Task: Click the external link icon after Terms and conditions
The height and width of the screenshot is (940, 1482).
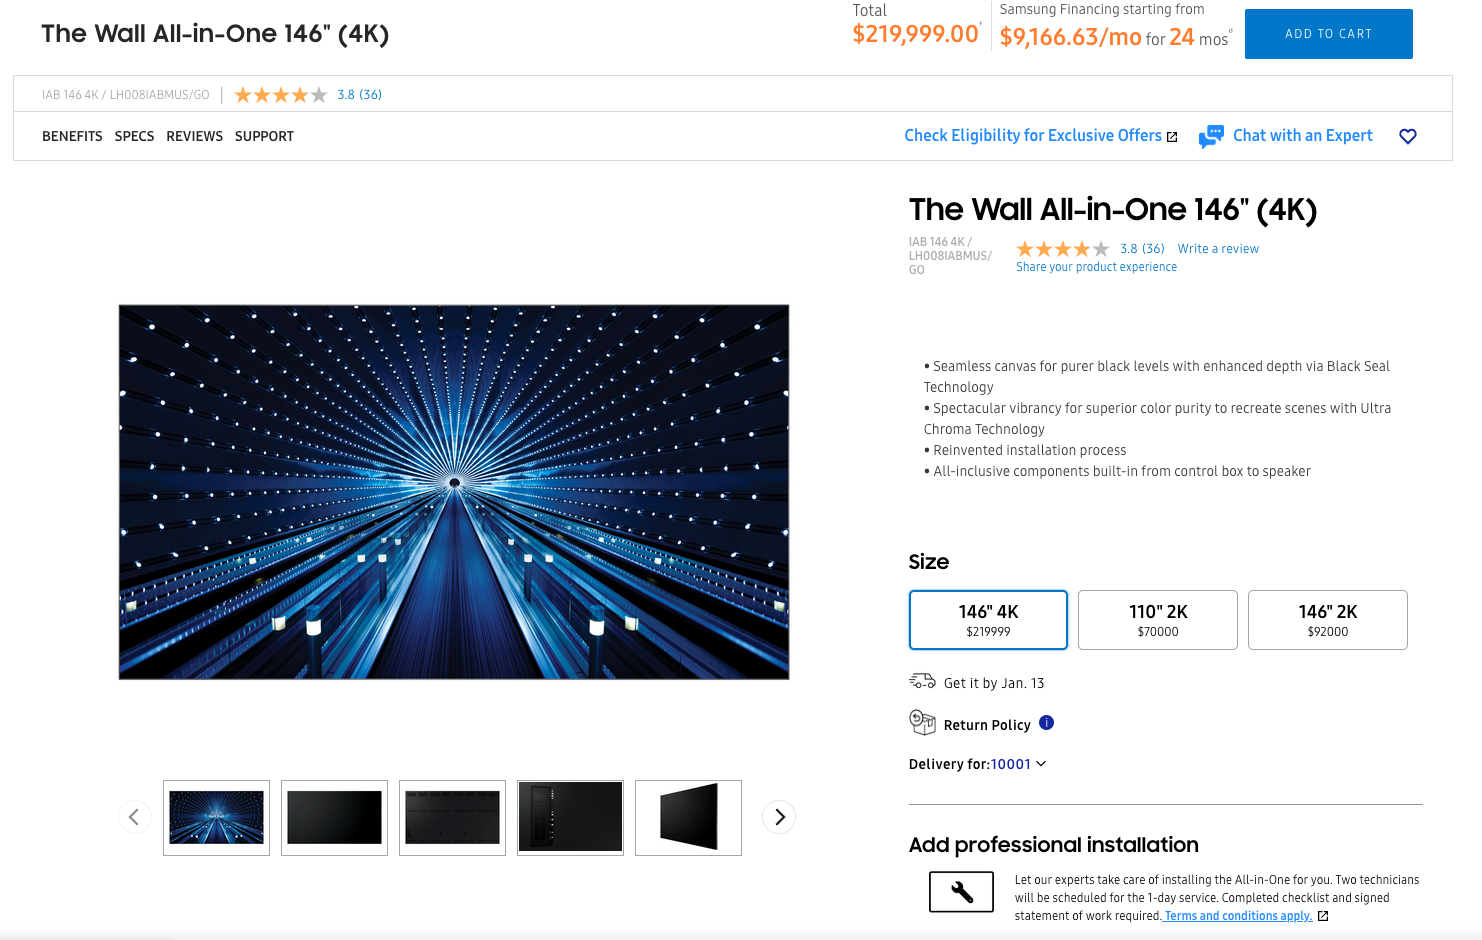Action: click(x=1323, y=915)
